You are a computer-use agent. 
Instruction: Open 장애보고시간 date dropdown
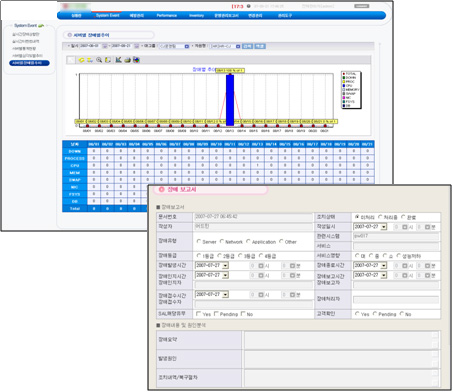click(384, 275)
